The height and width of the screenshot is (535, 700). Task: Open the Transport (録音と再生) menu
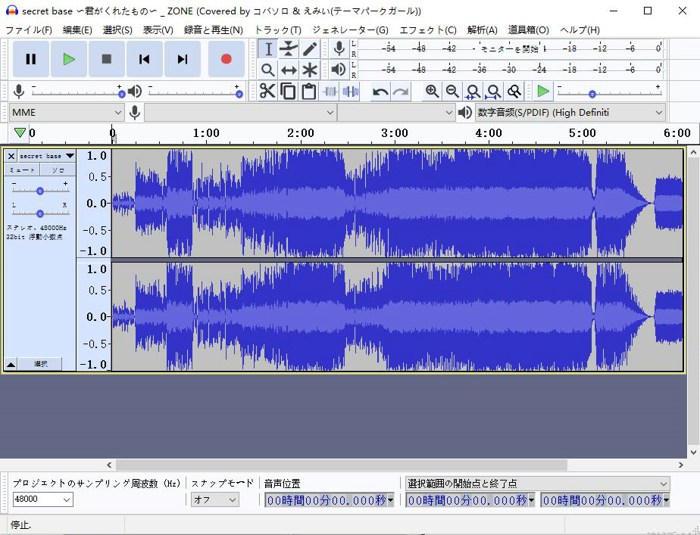213,30
